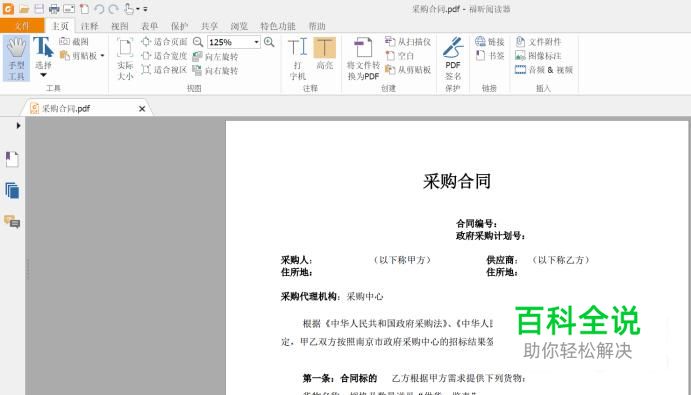Rotate view right with 向右旋转
The height and width of the screenshot is (395, 691).
tap(215, 71)
